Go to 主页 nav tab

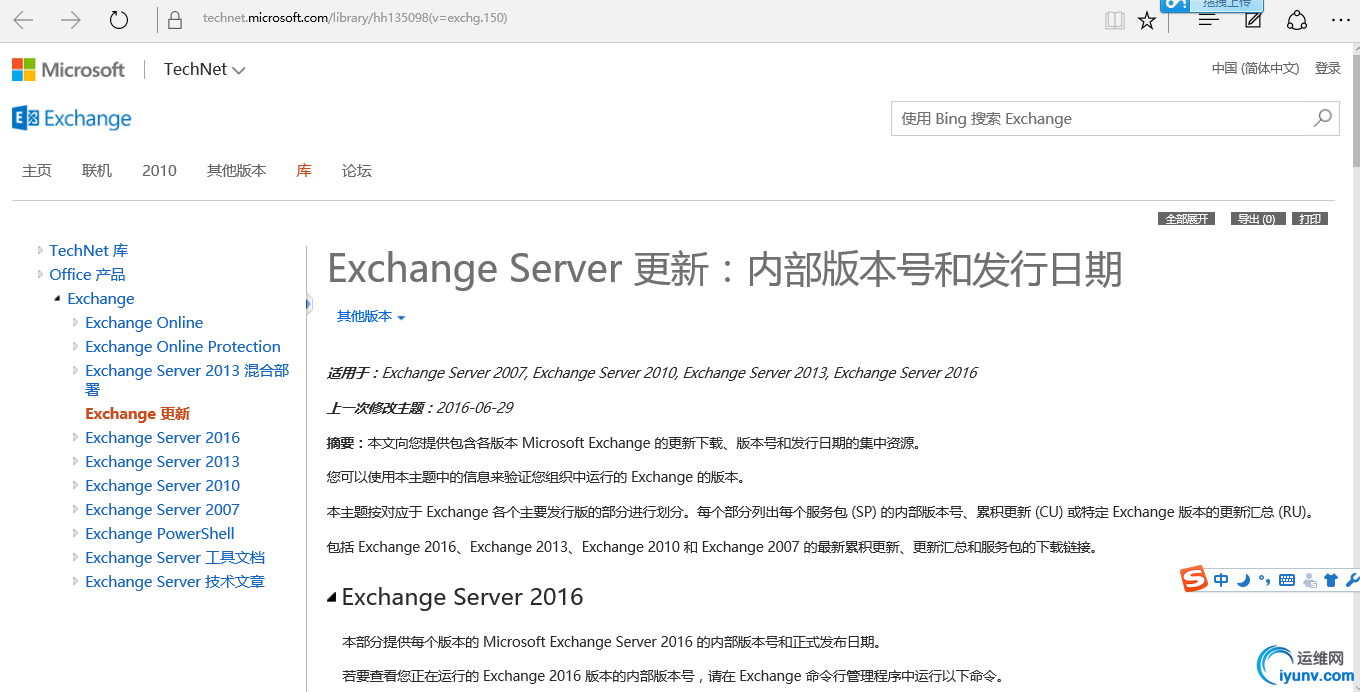point(37,171)
